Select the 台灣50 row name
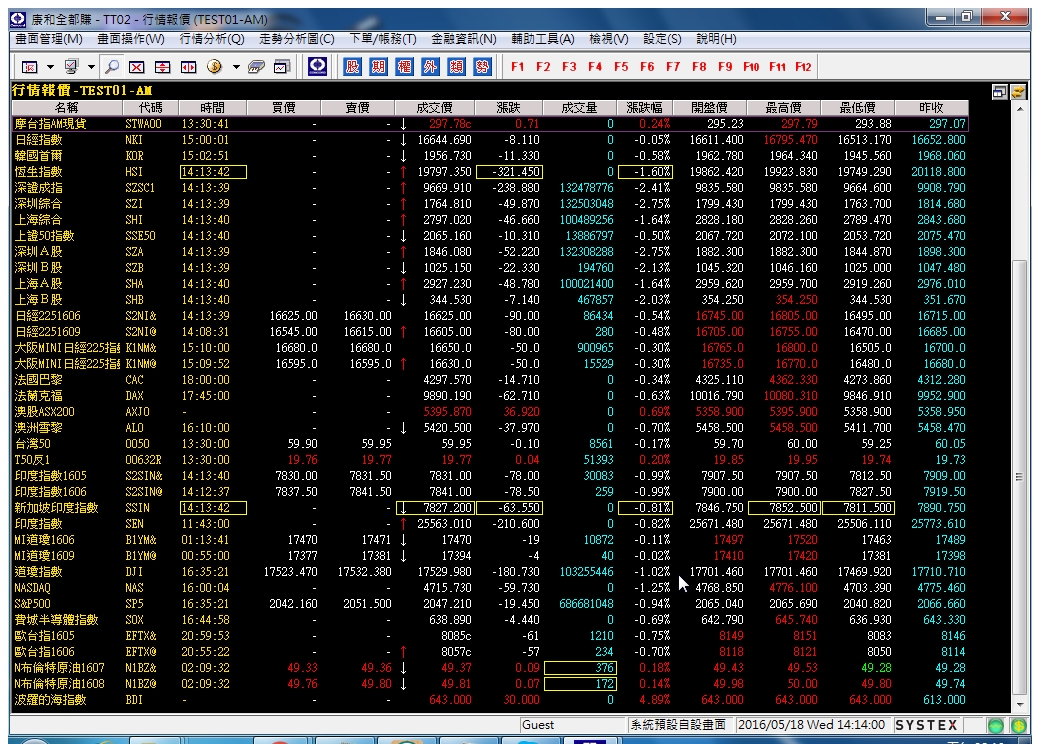1040x744 pixels. [x=32, y=444]
